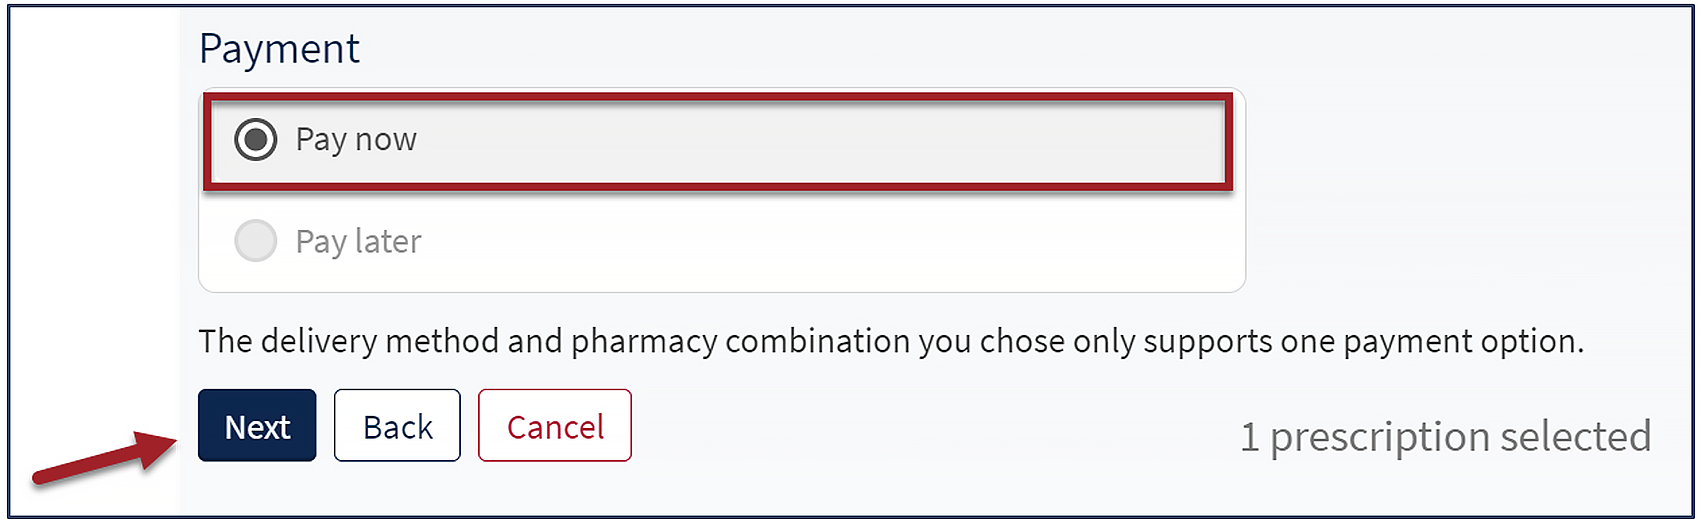Click the empty circle beside Pay later
The height and width of the screenshot is (526, 1700).
[256, 241]
